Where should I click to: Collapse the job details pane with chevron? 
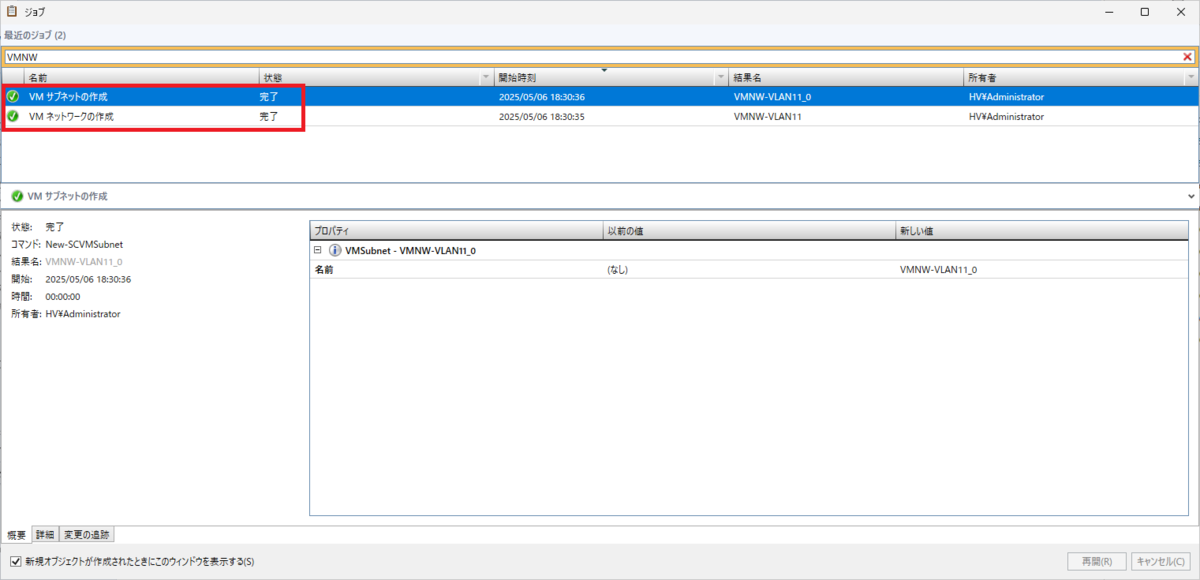coord(1190,196)
